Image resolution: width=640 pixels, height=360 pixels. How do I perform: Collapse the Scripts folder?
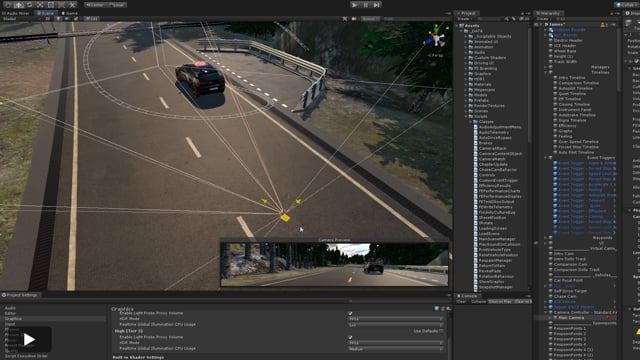(466, 116)
